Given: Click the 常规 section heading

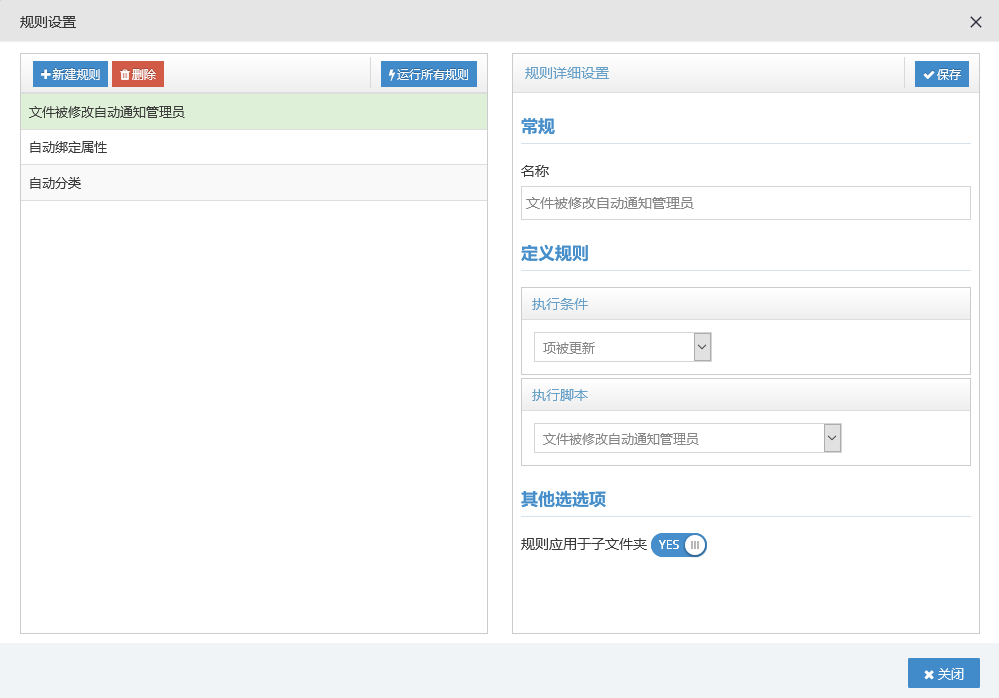Looking at the screenshot, I should coord(538,126).
